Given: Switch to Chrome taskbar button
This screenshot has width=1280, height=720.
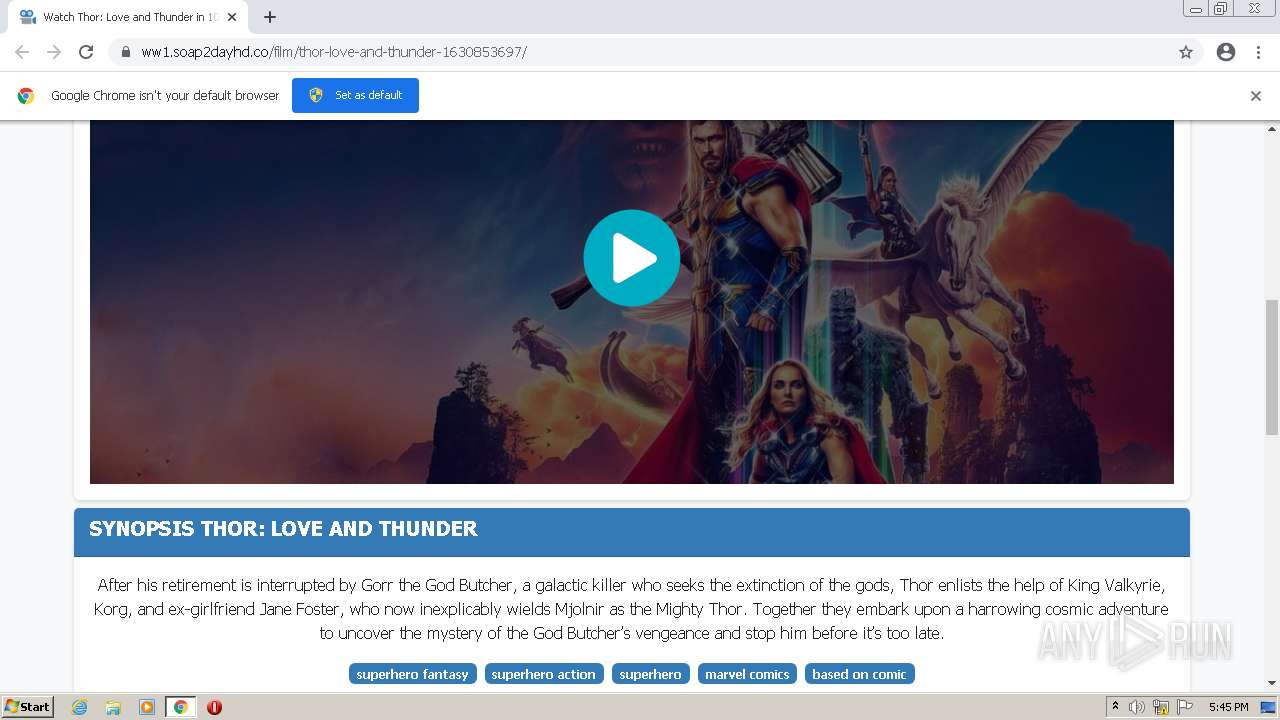Looking at the screenshot, I should [180, 707].
